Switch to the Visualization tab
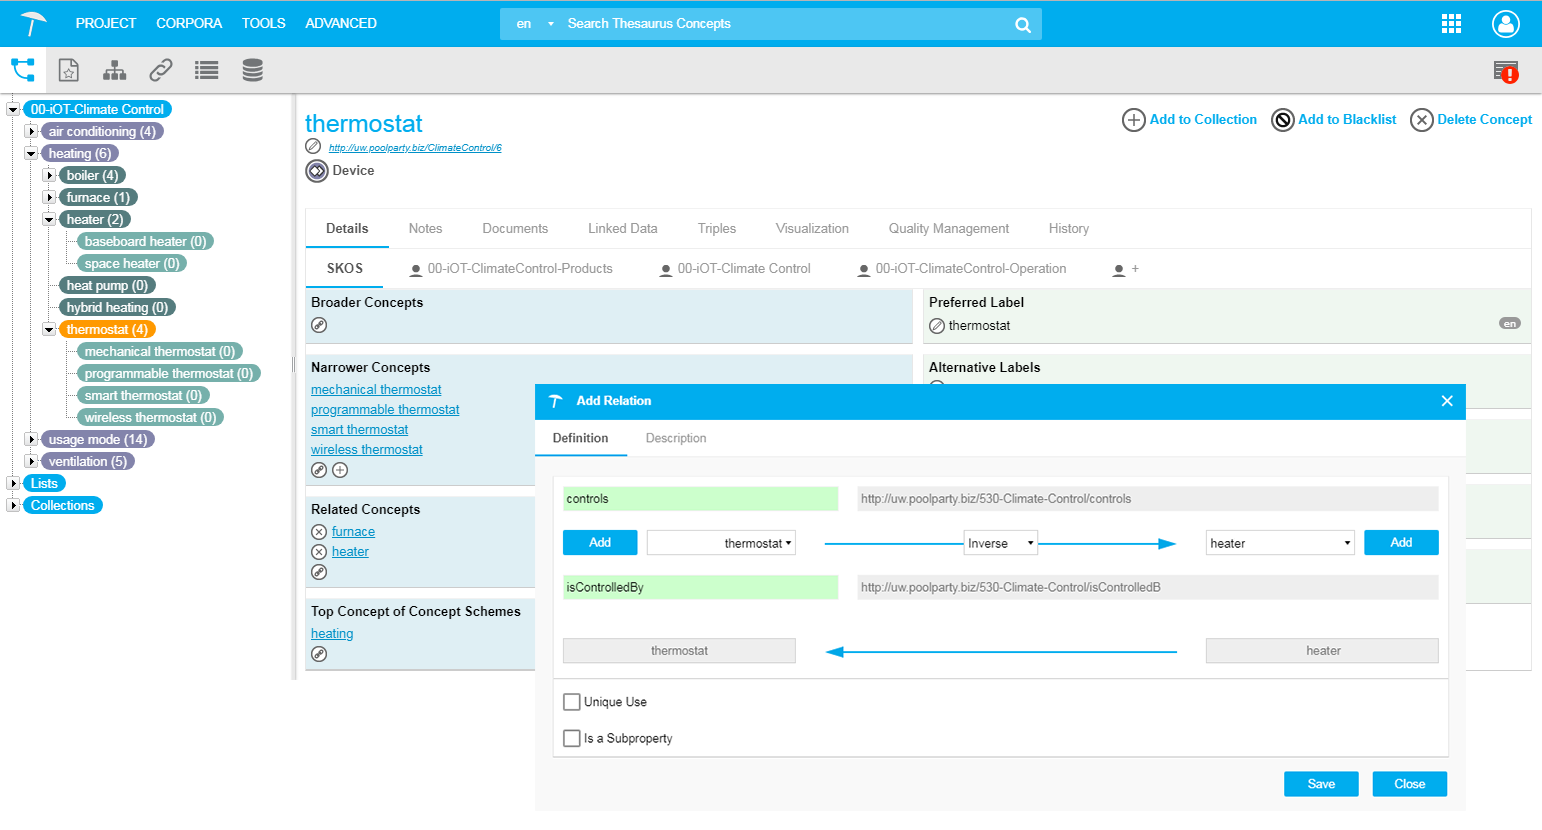 tap(812, 228)
